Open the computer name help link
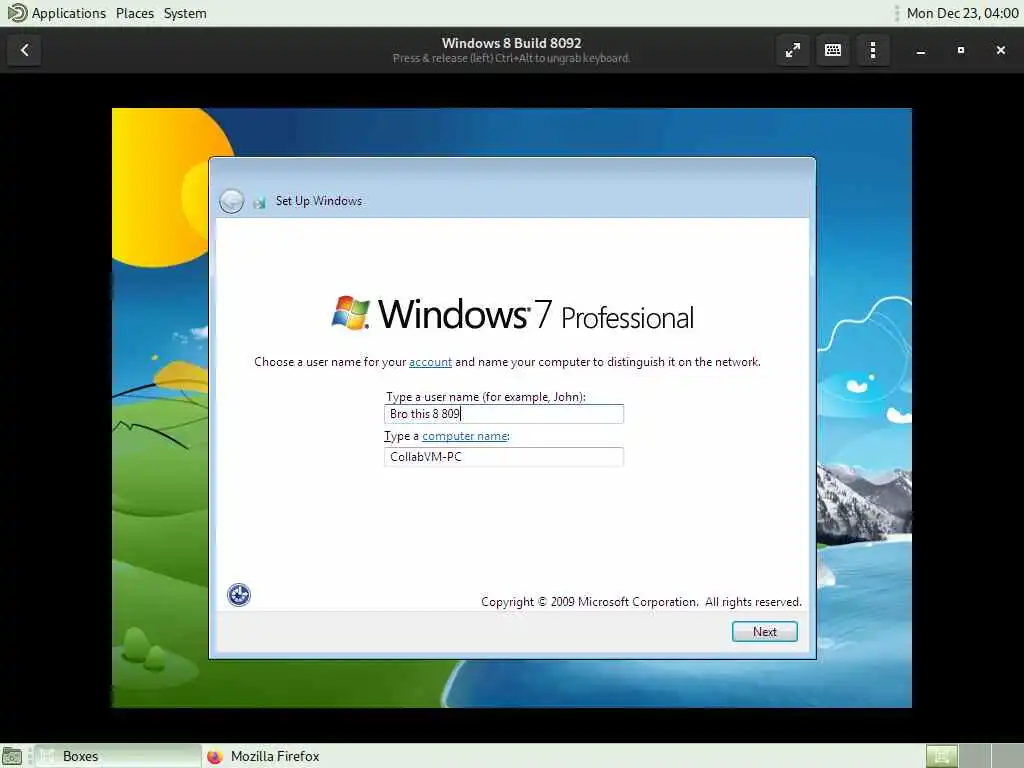This screenshot has height=768, width=1024. [465, 436]
